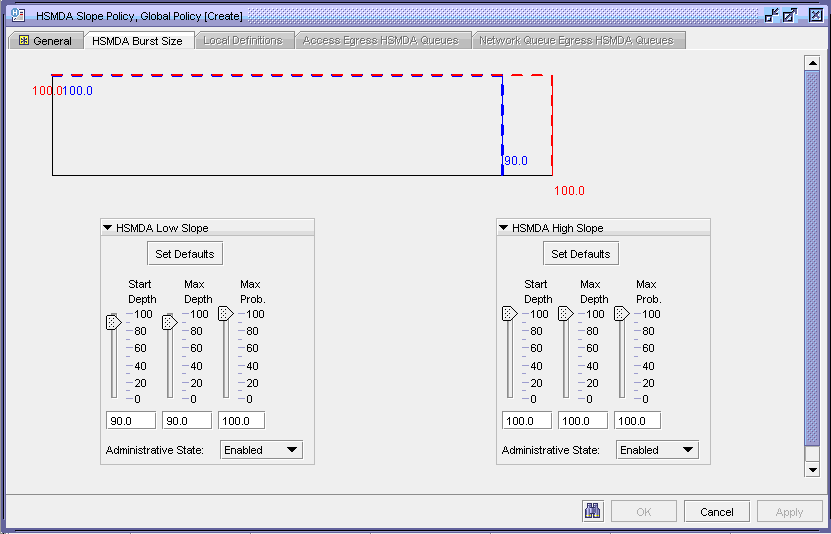Switch to the General tab
The width and height of the screenshot is (831, 534).
pos(45,40)
